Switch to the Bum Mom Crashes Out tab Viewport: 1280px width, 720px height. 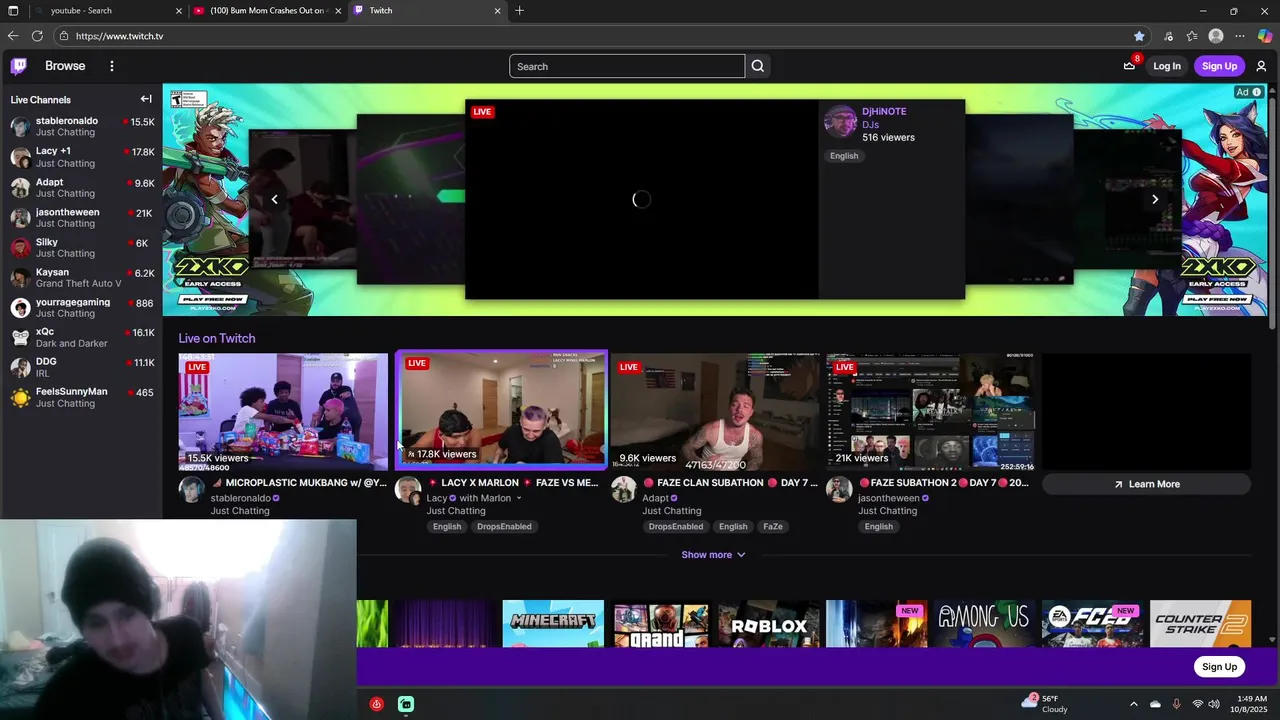(267, 11)
